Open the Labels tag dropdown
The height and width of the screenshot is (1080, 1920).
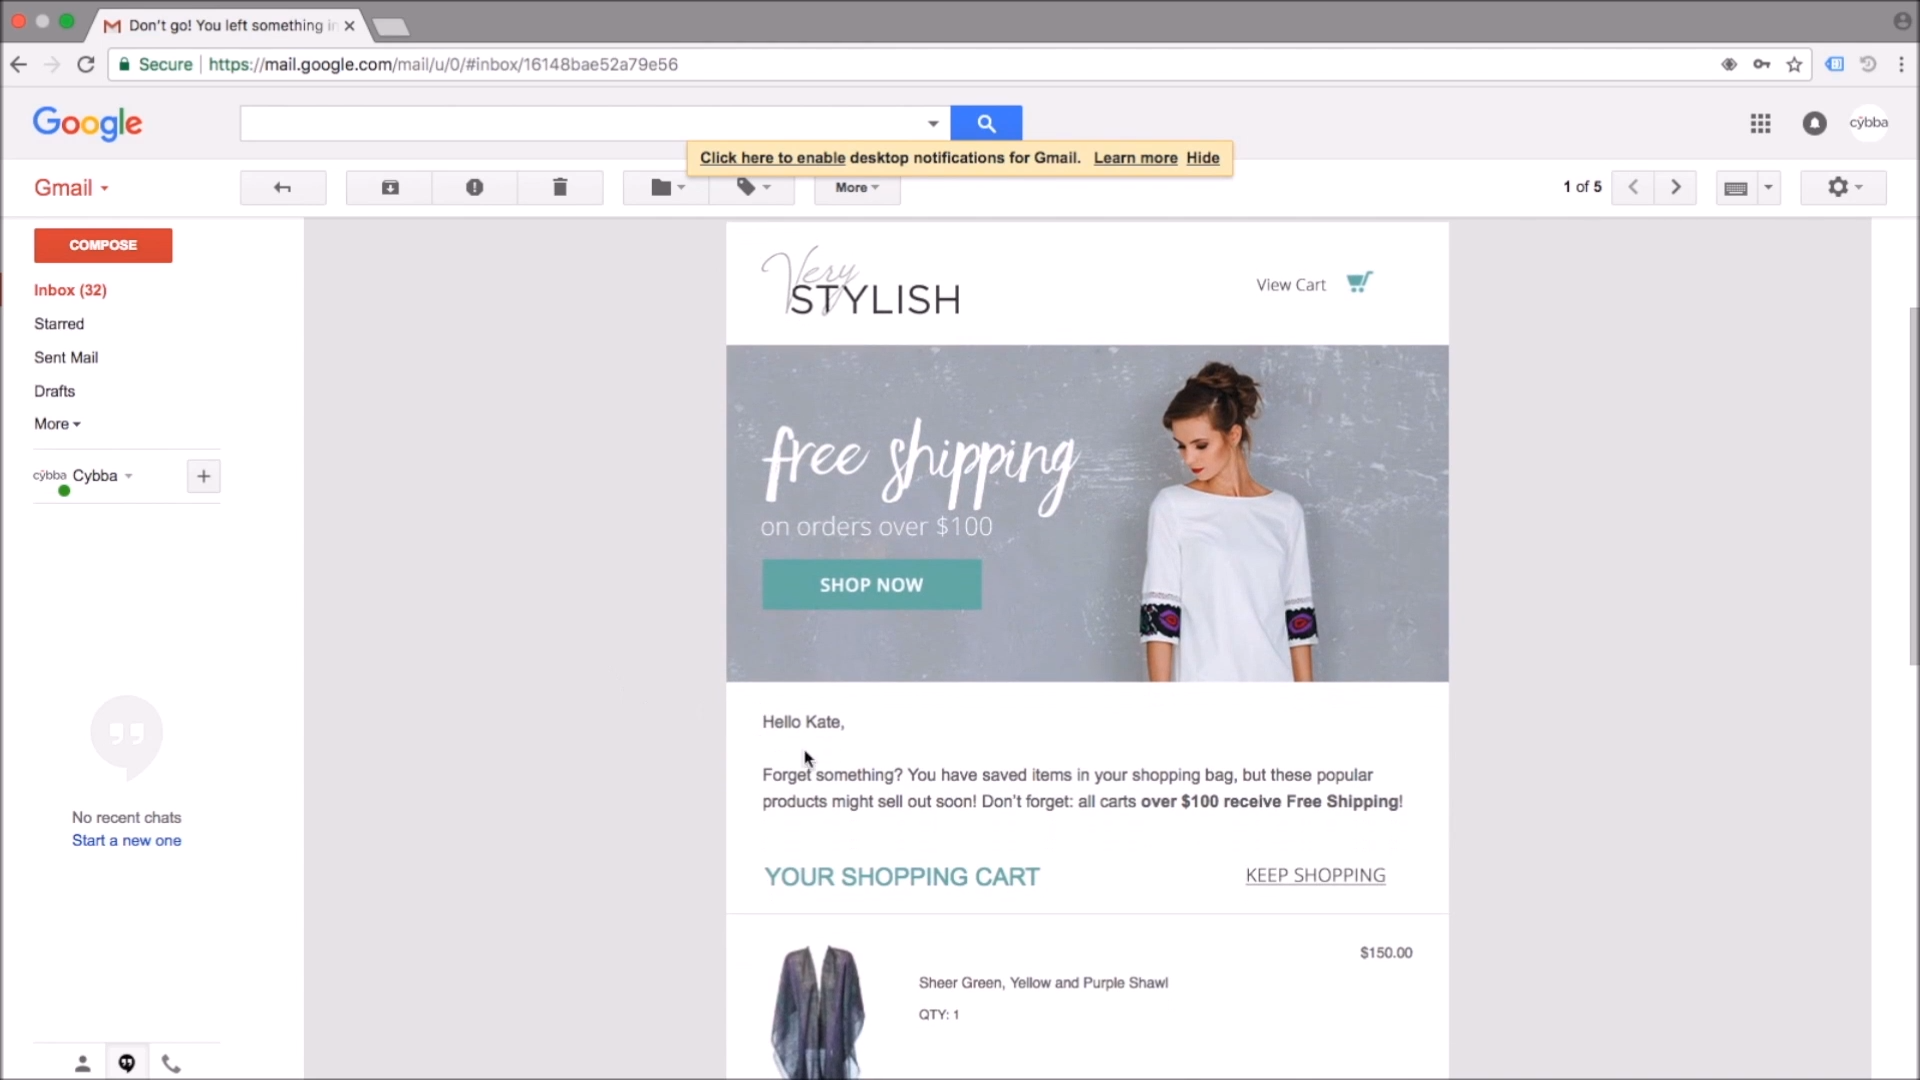752,188
